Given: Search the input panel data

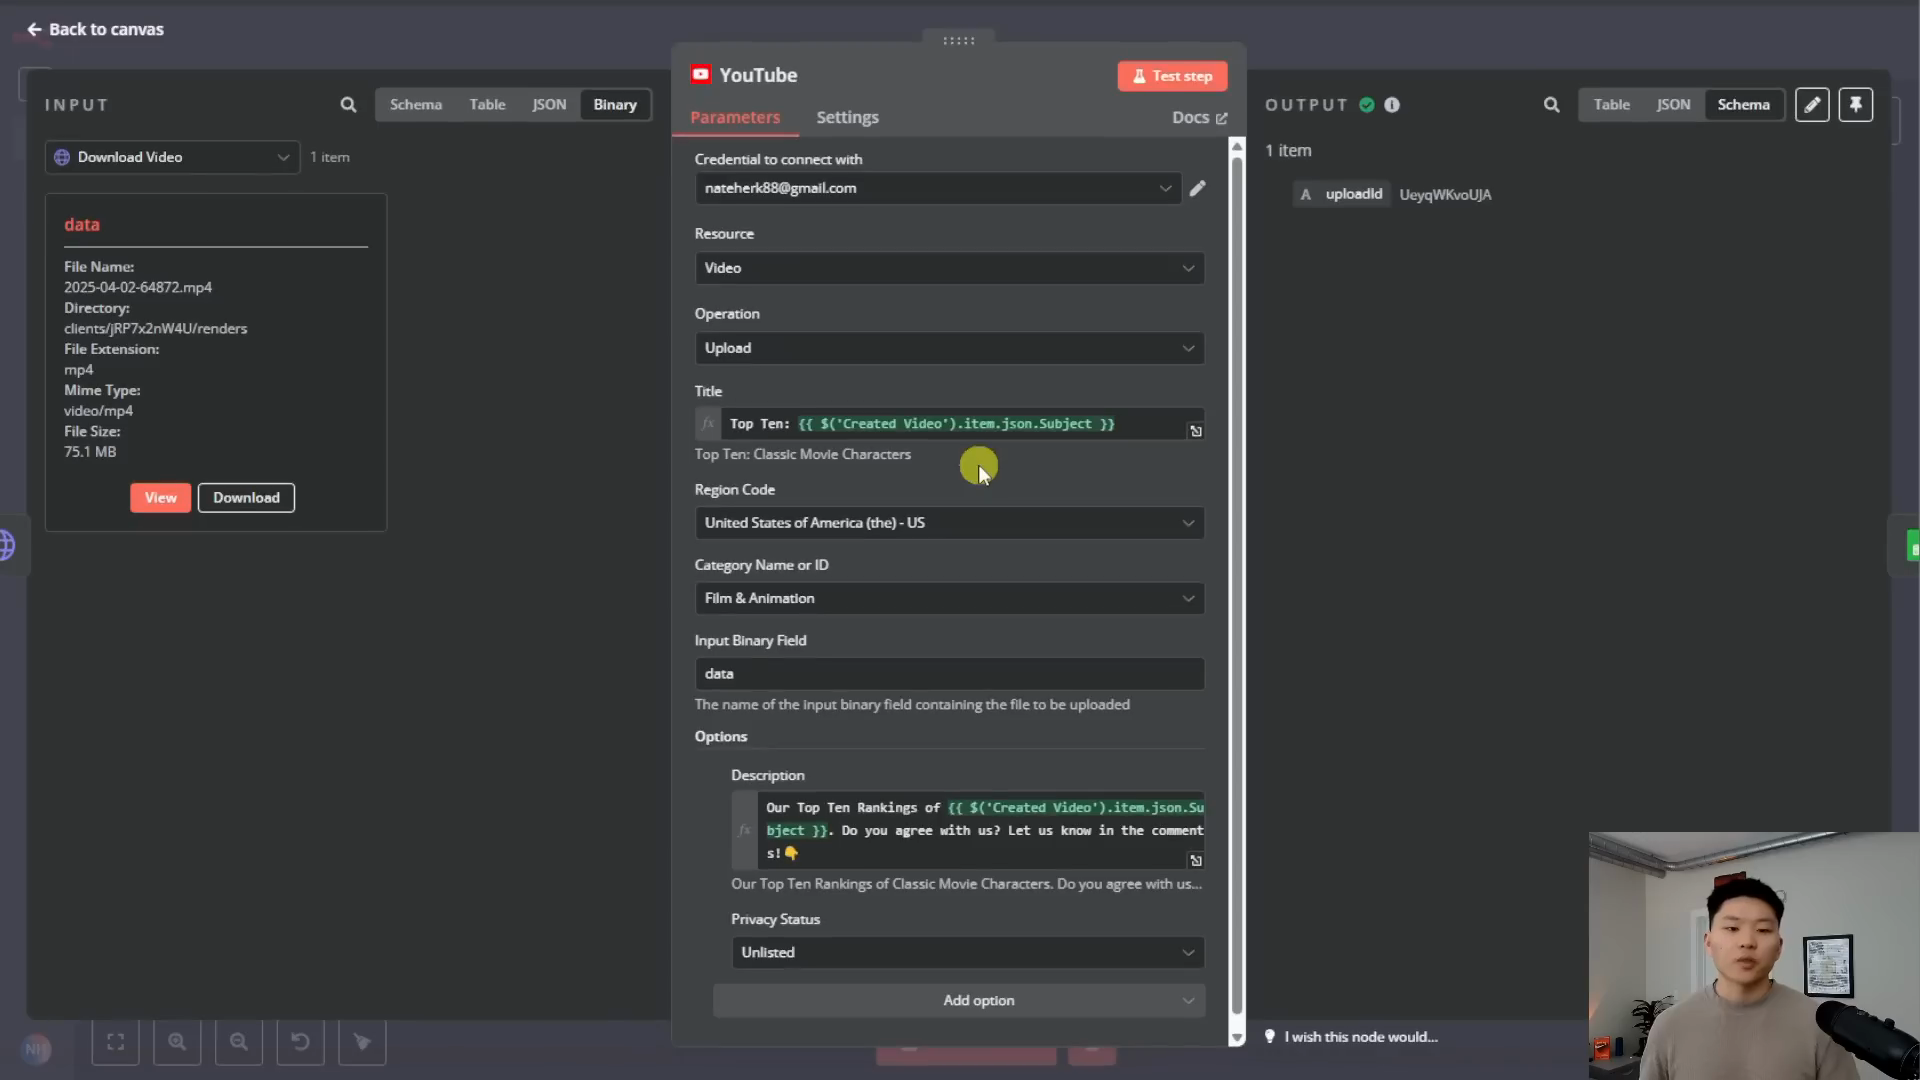Looking at the screenshot, I should (x=348, y=104).
